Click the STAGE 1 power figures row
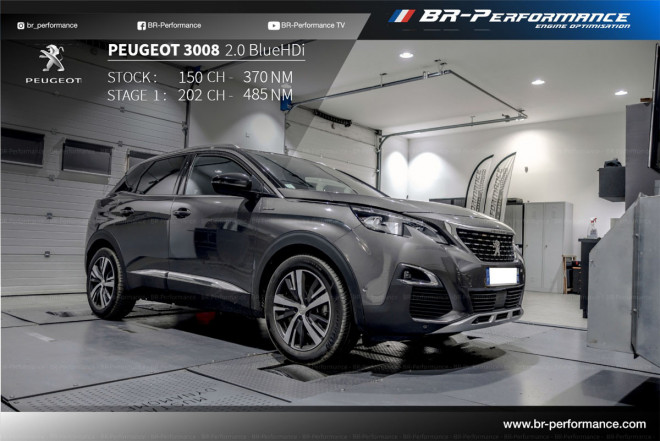660x441 pixels. pos(198,95)
